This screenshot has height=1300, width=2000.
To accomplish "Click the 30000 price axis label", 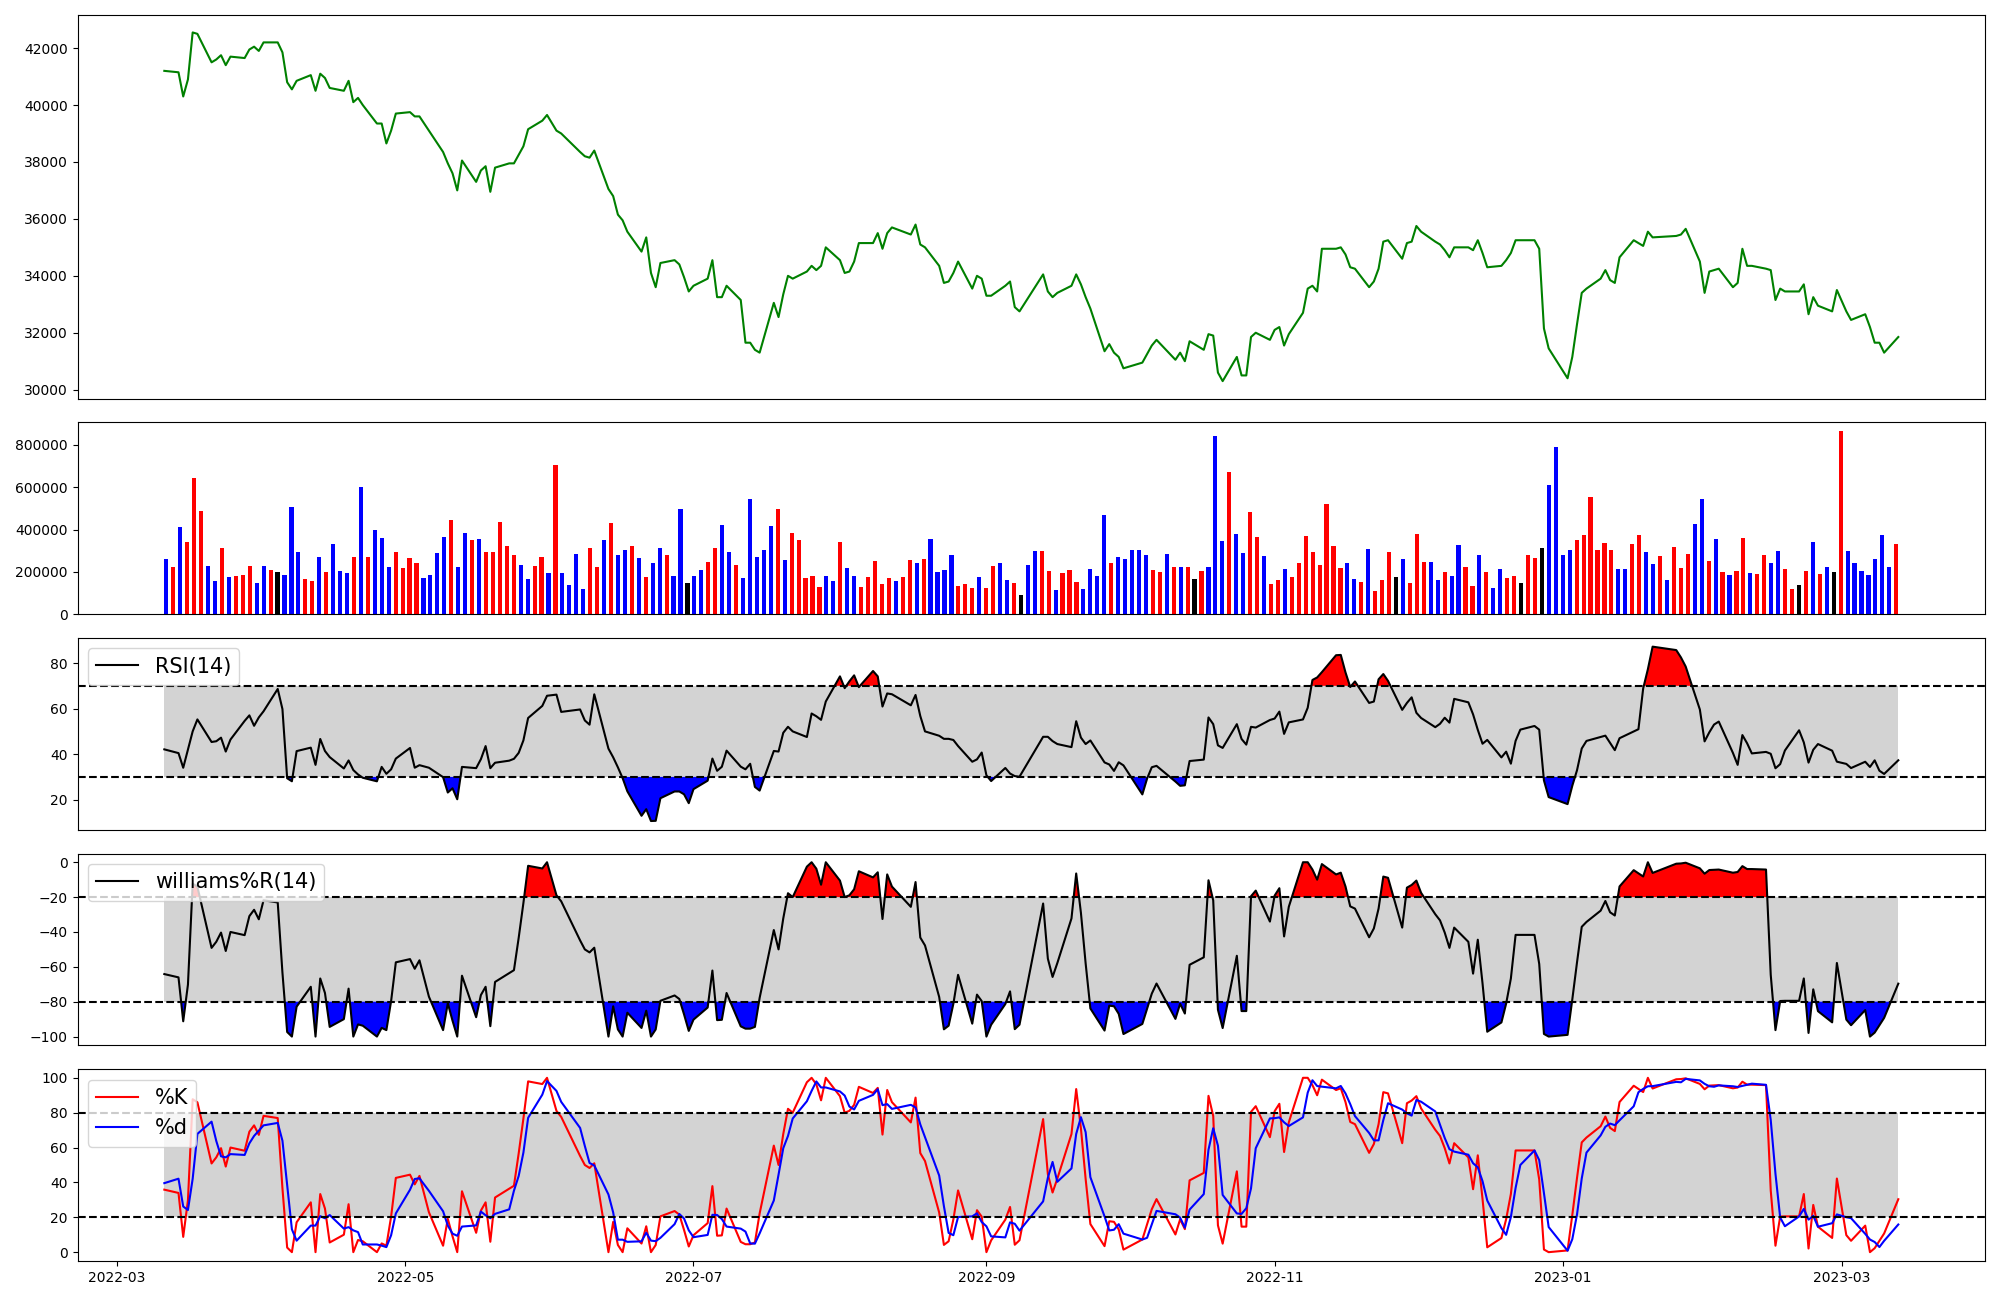I will (x=44, y=391).
